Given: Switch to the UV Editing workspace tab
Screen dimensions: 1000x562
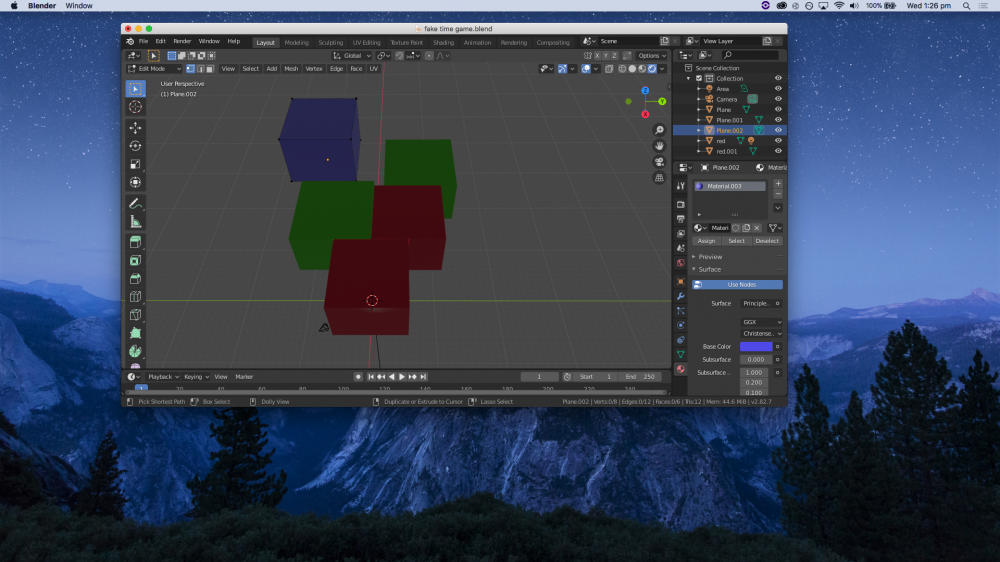Looking at the screenshot, I should 366,43.
